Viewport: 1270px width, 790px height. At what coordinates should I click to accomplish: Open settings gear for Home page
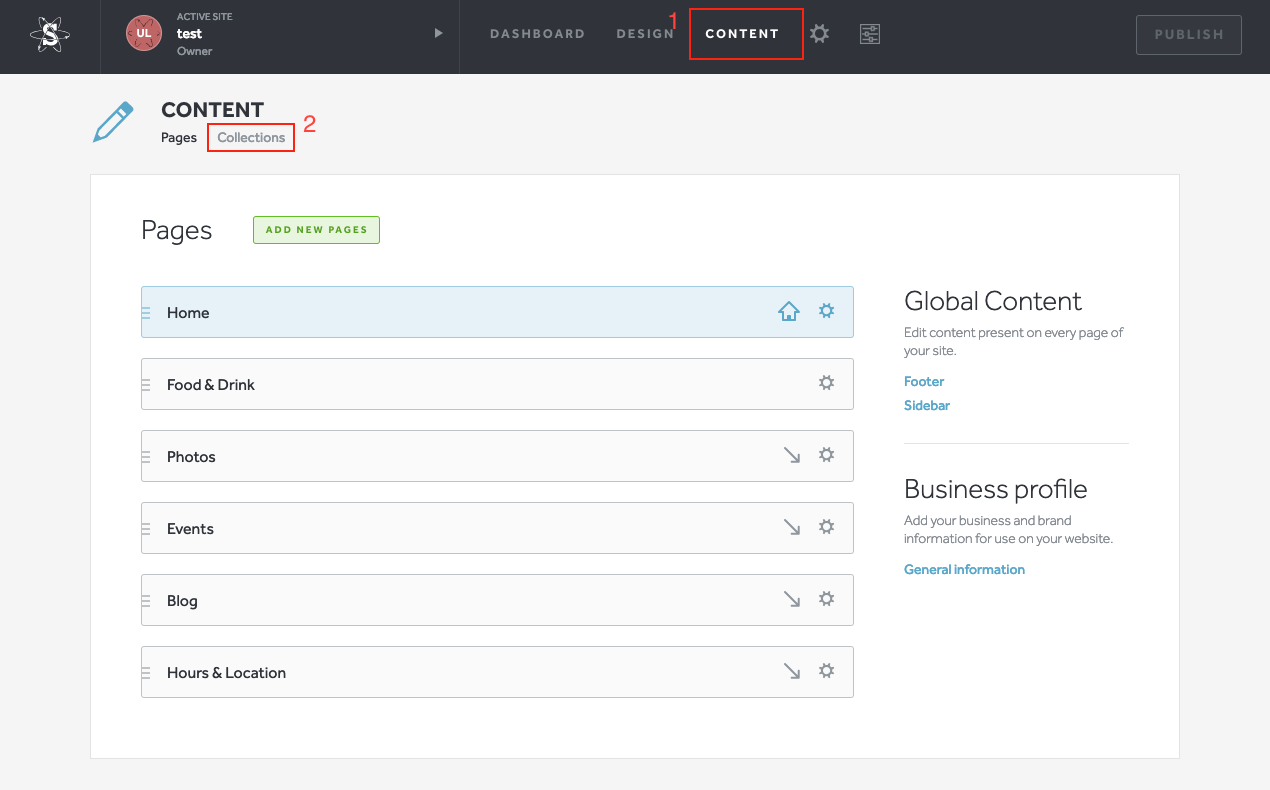826,311
